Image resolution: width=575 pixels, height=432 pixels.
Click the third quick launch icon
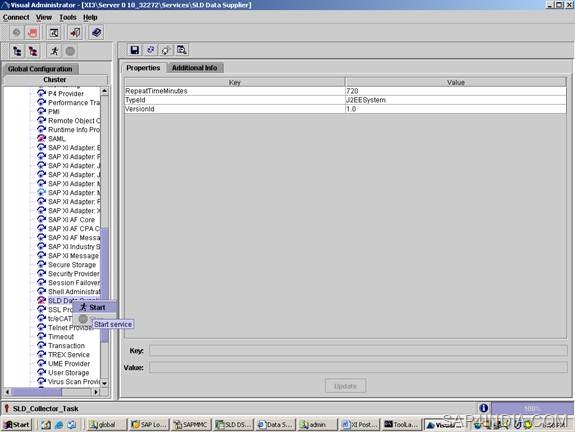[71, 425]
